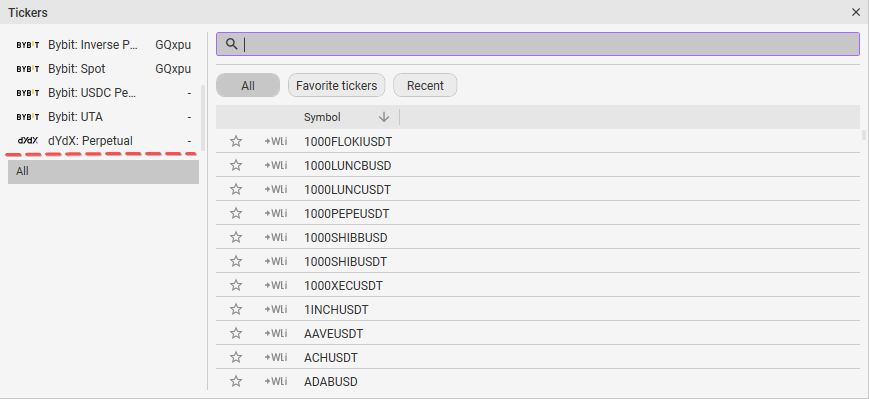Image resolution: width=869 pixels, height=399 pixels.
Task: Star ACHUSDT as a favorite ticker
Action: pos(236,357)
